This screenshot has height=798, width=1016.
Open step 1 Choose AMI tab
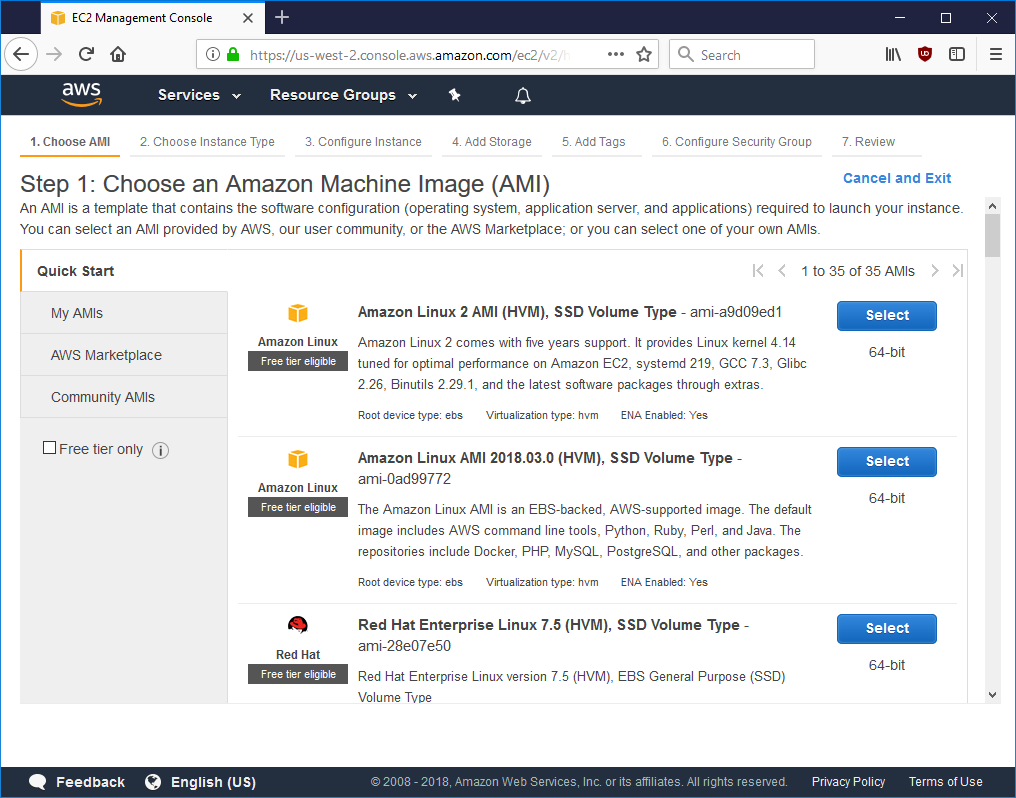tap(70, 142)
